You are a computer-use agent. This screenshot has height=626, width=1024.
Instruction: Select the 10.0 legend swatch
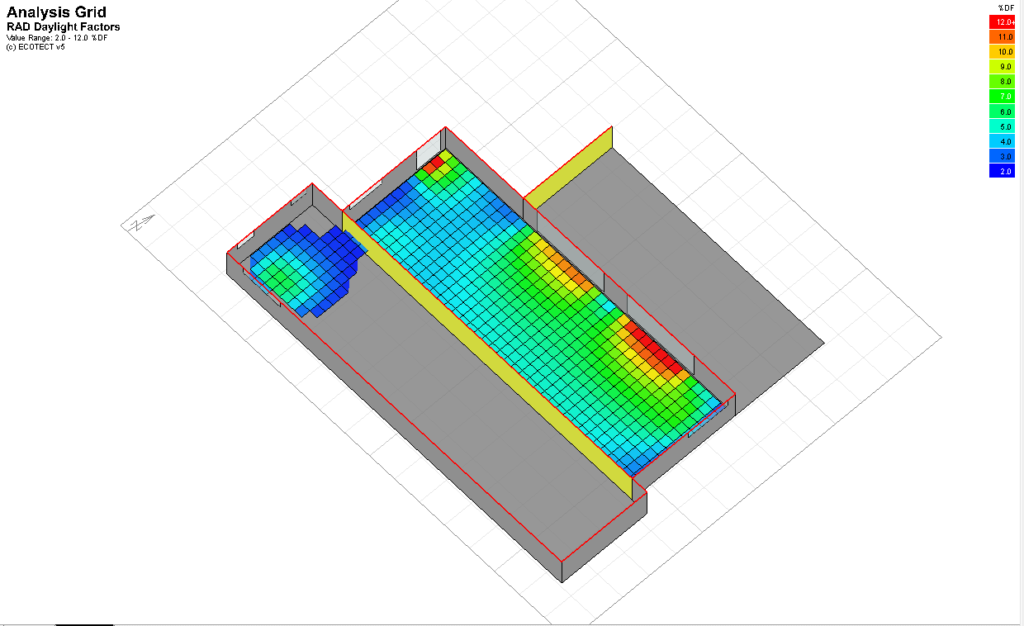(1002, 52)
